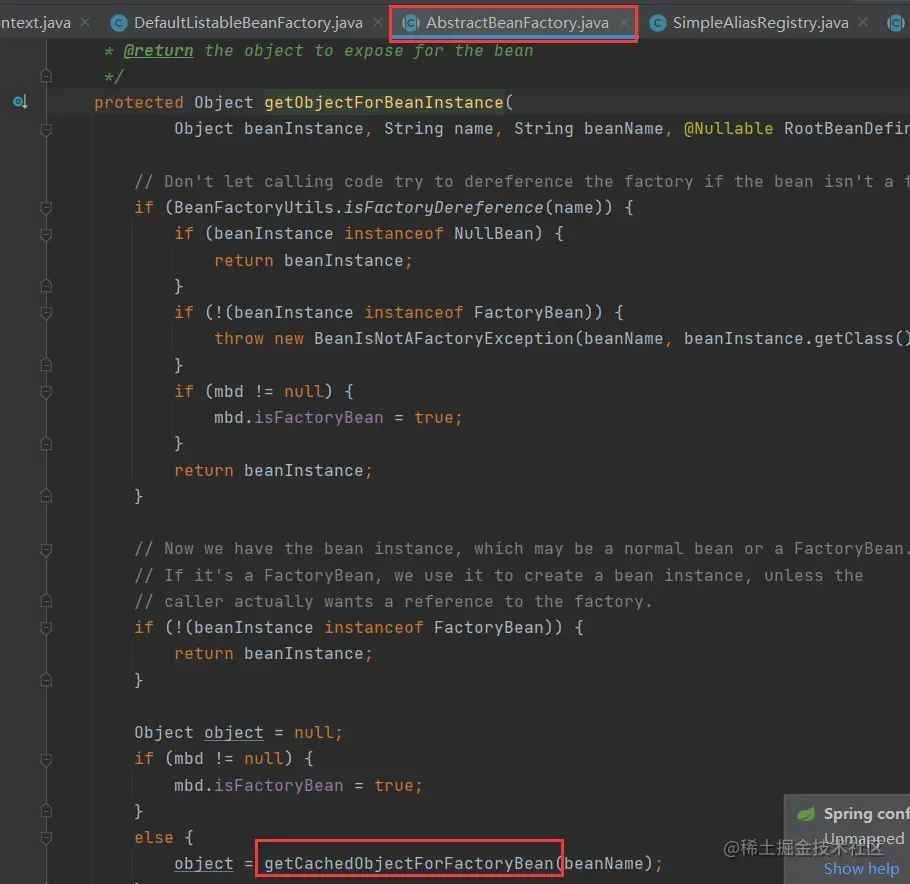Collapse the if block below the 'caller actually wants' comment

tap(46, 627)
